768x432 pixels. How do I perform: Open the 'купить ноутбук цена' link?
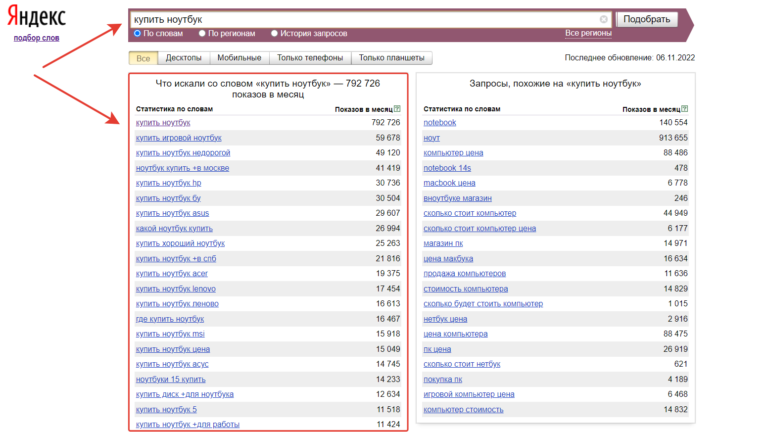pos(173,349)
